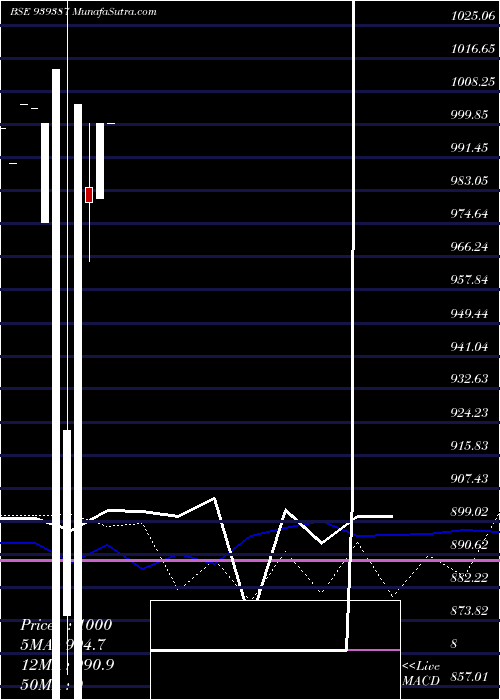Click the 5MA value readout
This screenshot has height=700, width=500.
point(64,645)
